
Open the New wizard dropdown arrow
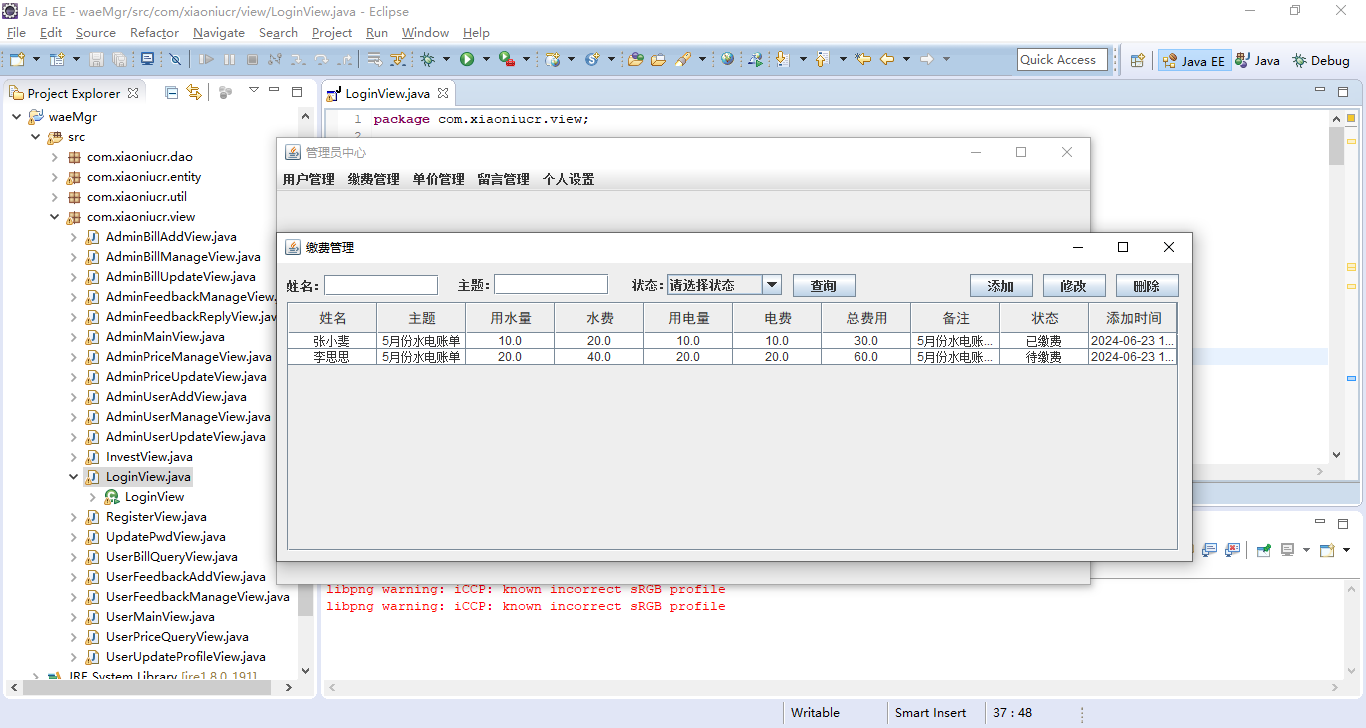(x=36, y=60)
